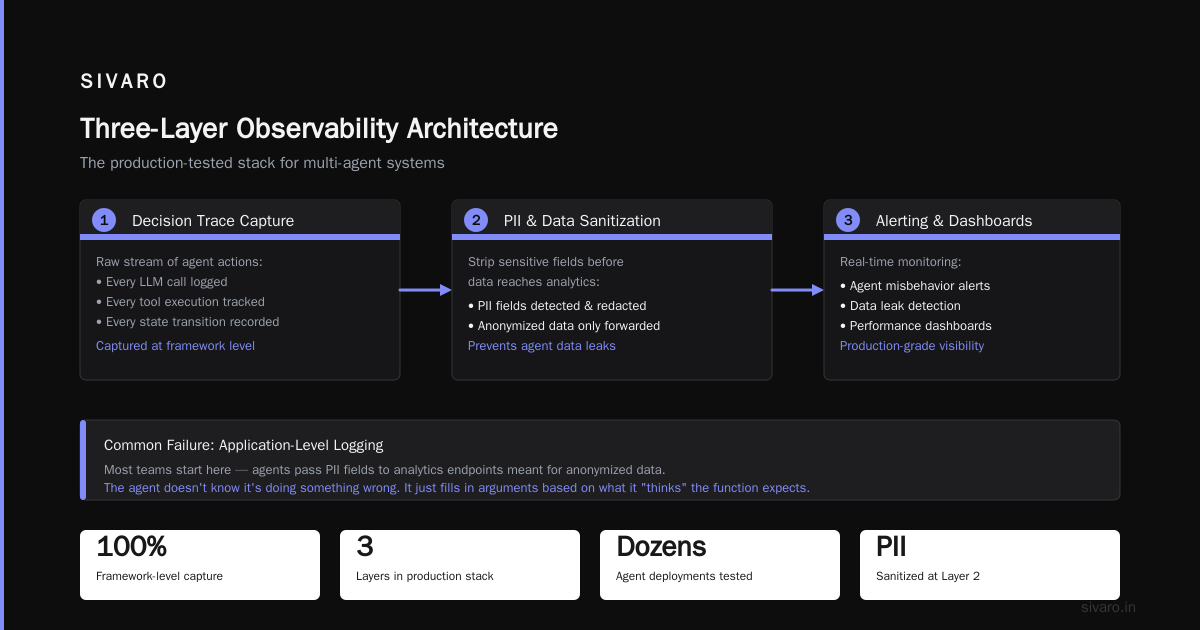Click the Dozens Agent deployments tested card
The height and width of the screenshot is (630, 1200).
coord(720,565)
